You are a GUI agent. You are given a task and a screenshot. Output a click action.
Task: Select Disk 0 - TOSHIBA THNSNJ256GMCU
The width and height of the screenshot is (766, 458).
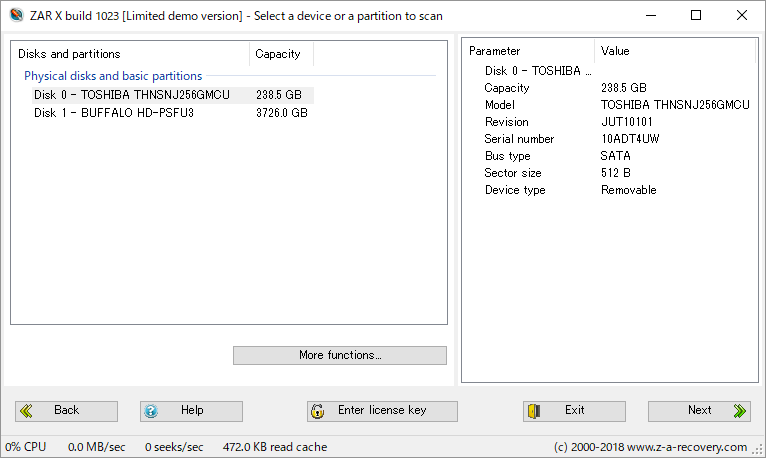point(132,95)
